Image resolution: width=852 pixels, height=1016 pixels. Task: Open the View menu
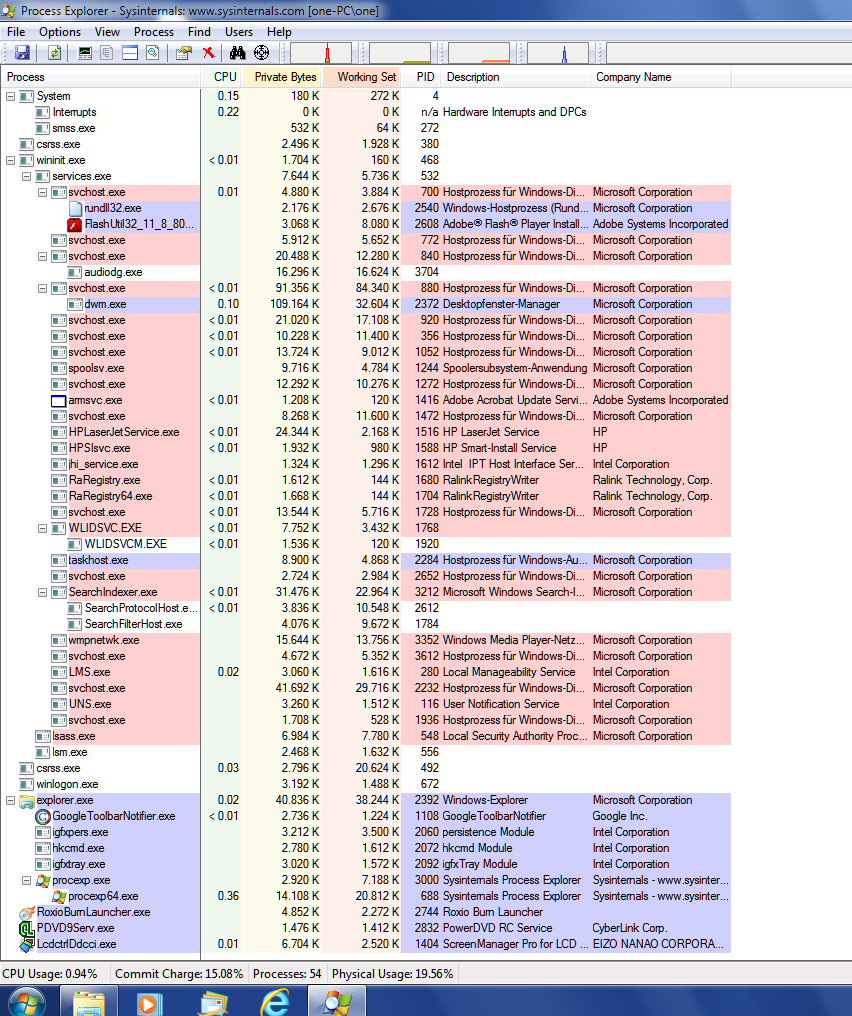pos(107,32)
